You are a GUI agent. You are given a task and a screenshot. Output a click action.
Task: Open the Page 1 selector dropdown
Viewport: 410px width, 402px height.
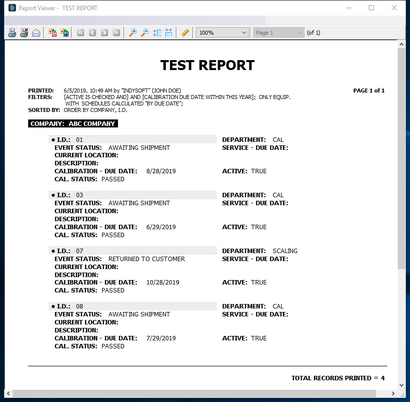coord(278,33)
